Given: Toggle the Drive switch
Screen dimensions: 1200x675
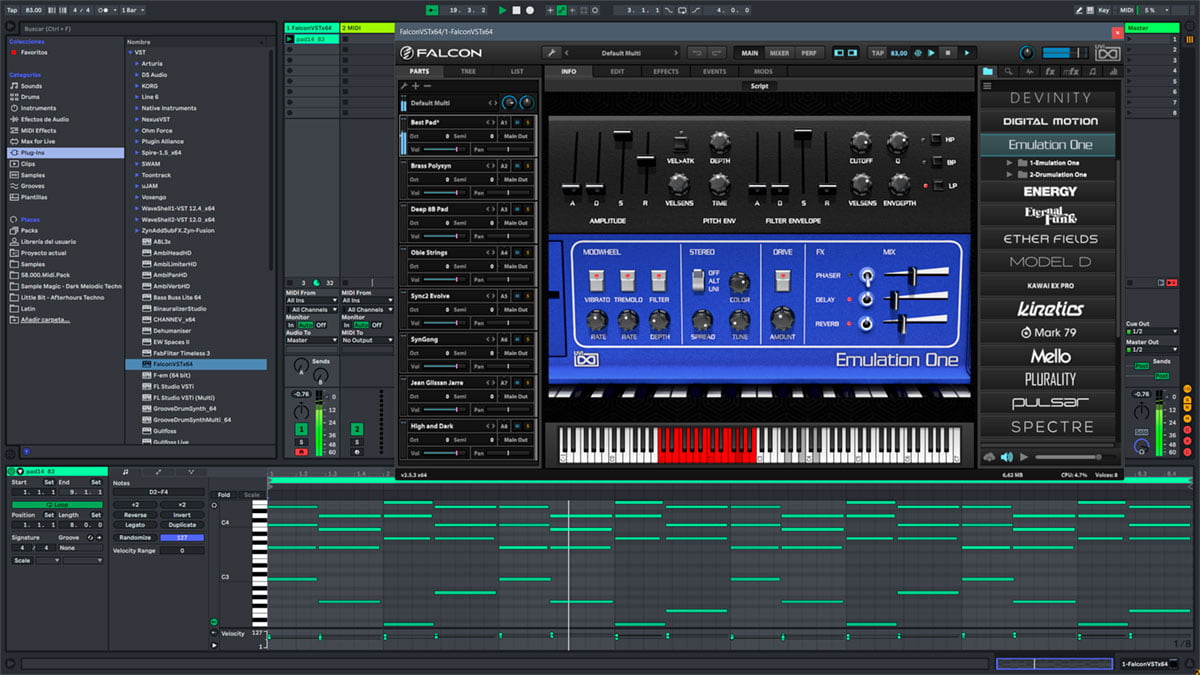Looking at the screenshot, I should pos(783,281).
